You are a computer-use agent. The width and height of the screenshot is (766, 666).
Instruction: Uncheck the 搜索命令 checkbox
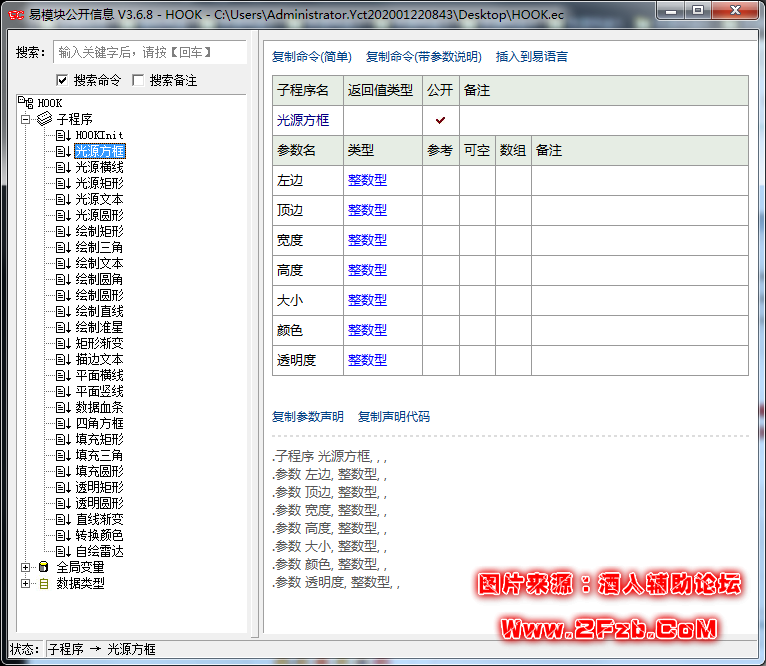tap(62, 80)
